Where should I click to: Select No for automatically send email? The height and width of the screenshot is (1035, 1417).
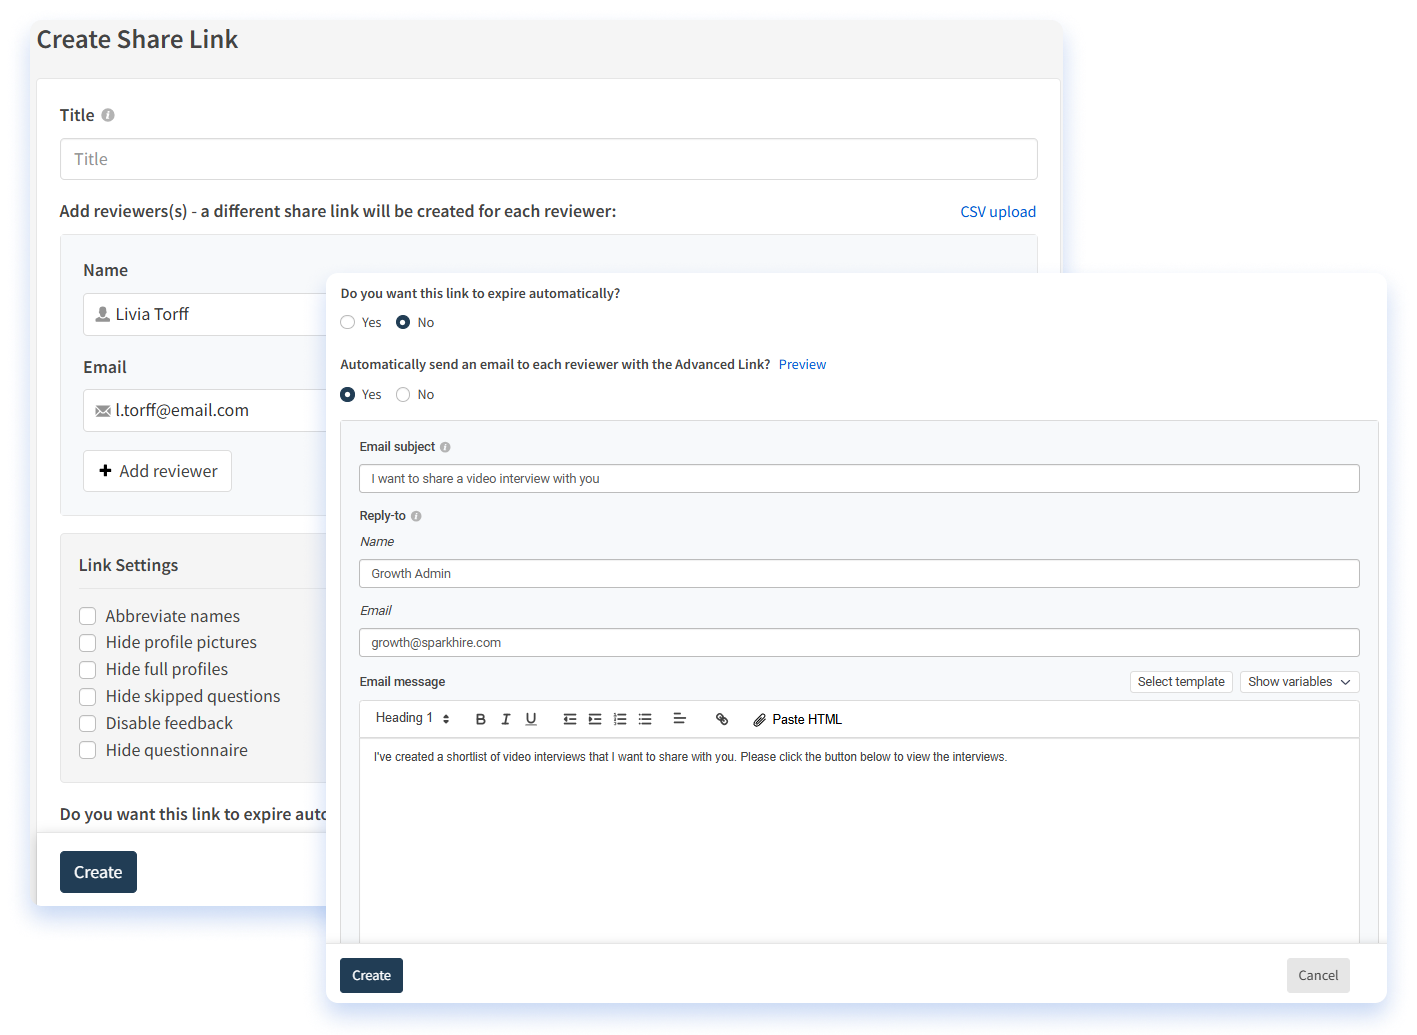pyautogui.click(x=403, y=394)
